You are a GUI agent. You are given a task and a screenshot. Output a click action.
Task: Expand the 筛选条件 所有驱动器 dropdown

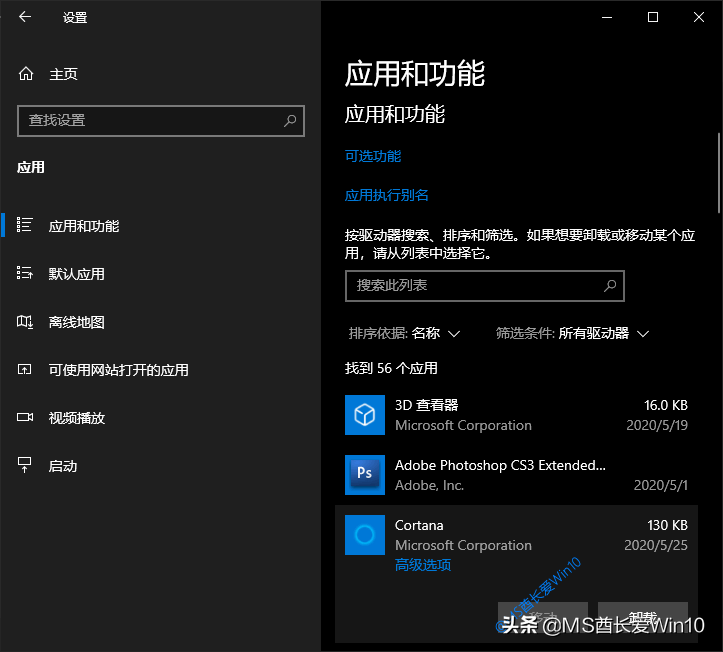click(x=572, y=333)
